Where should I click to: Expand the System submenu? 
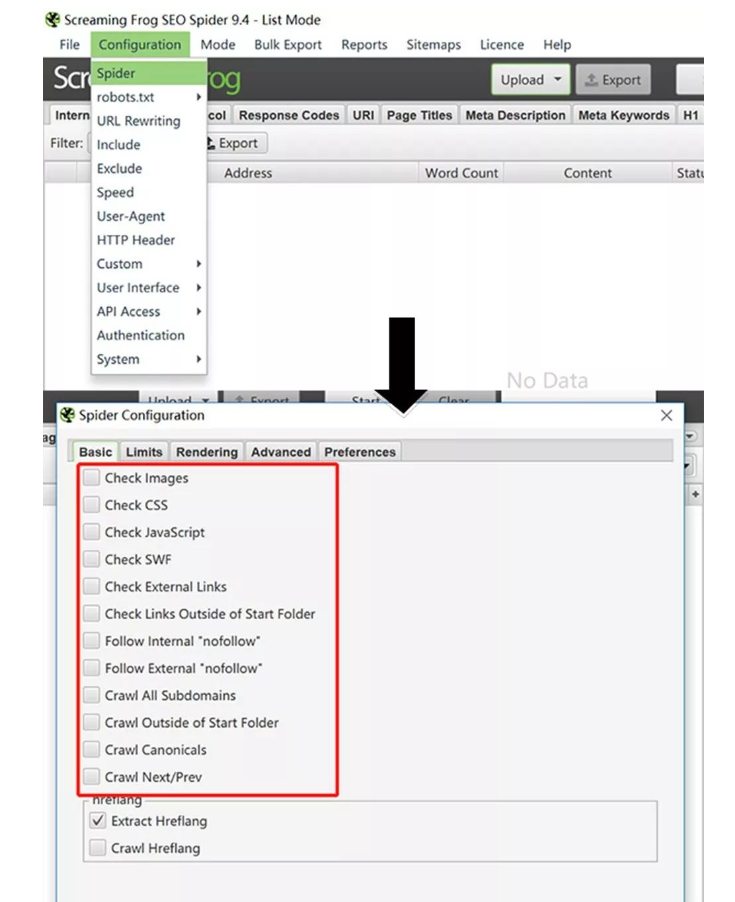[149, 359]
